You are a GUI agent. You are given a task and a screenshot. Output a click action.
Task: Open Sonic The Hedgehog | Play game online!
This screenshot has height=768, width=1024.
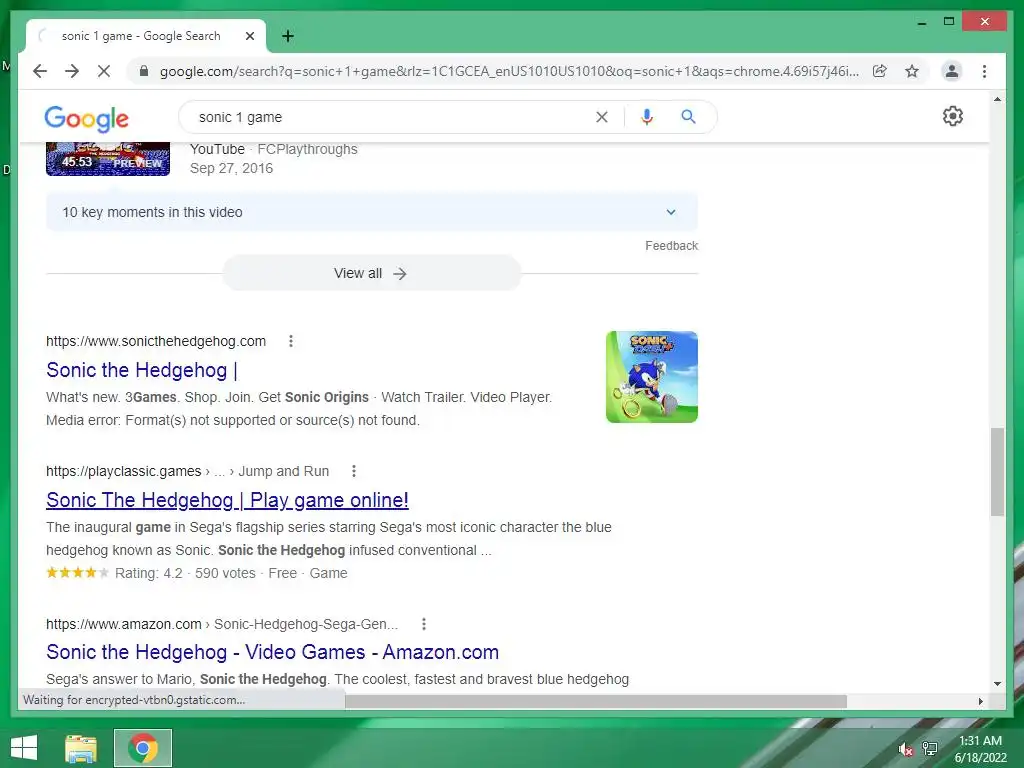[227, 500]
